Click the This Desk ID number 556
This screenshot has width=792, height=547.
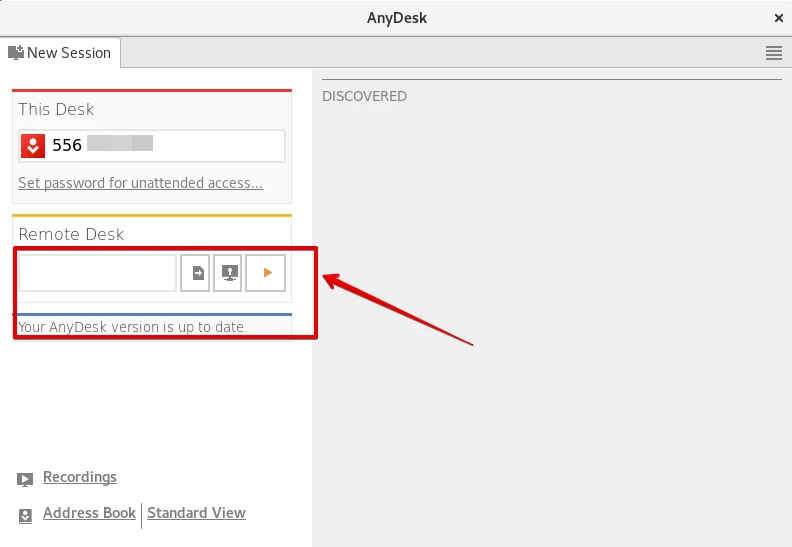coord(67,145)
